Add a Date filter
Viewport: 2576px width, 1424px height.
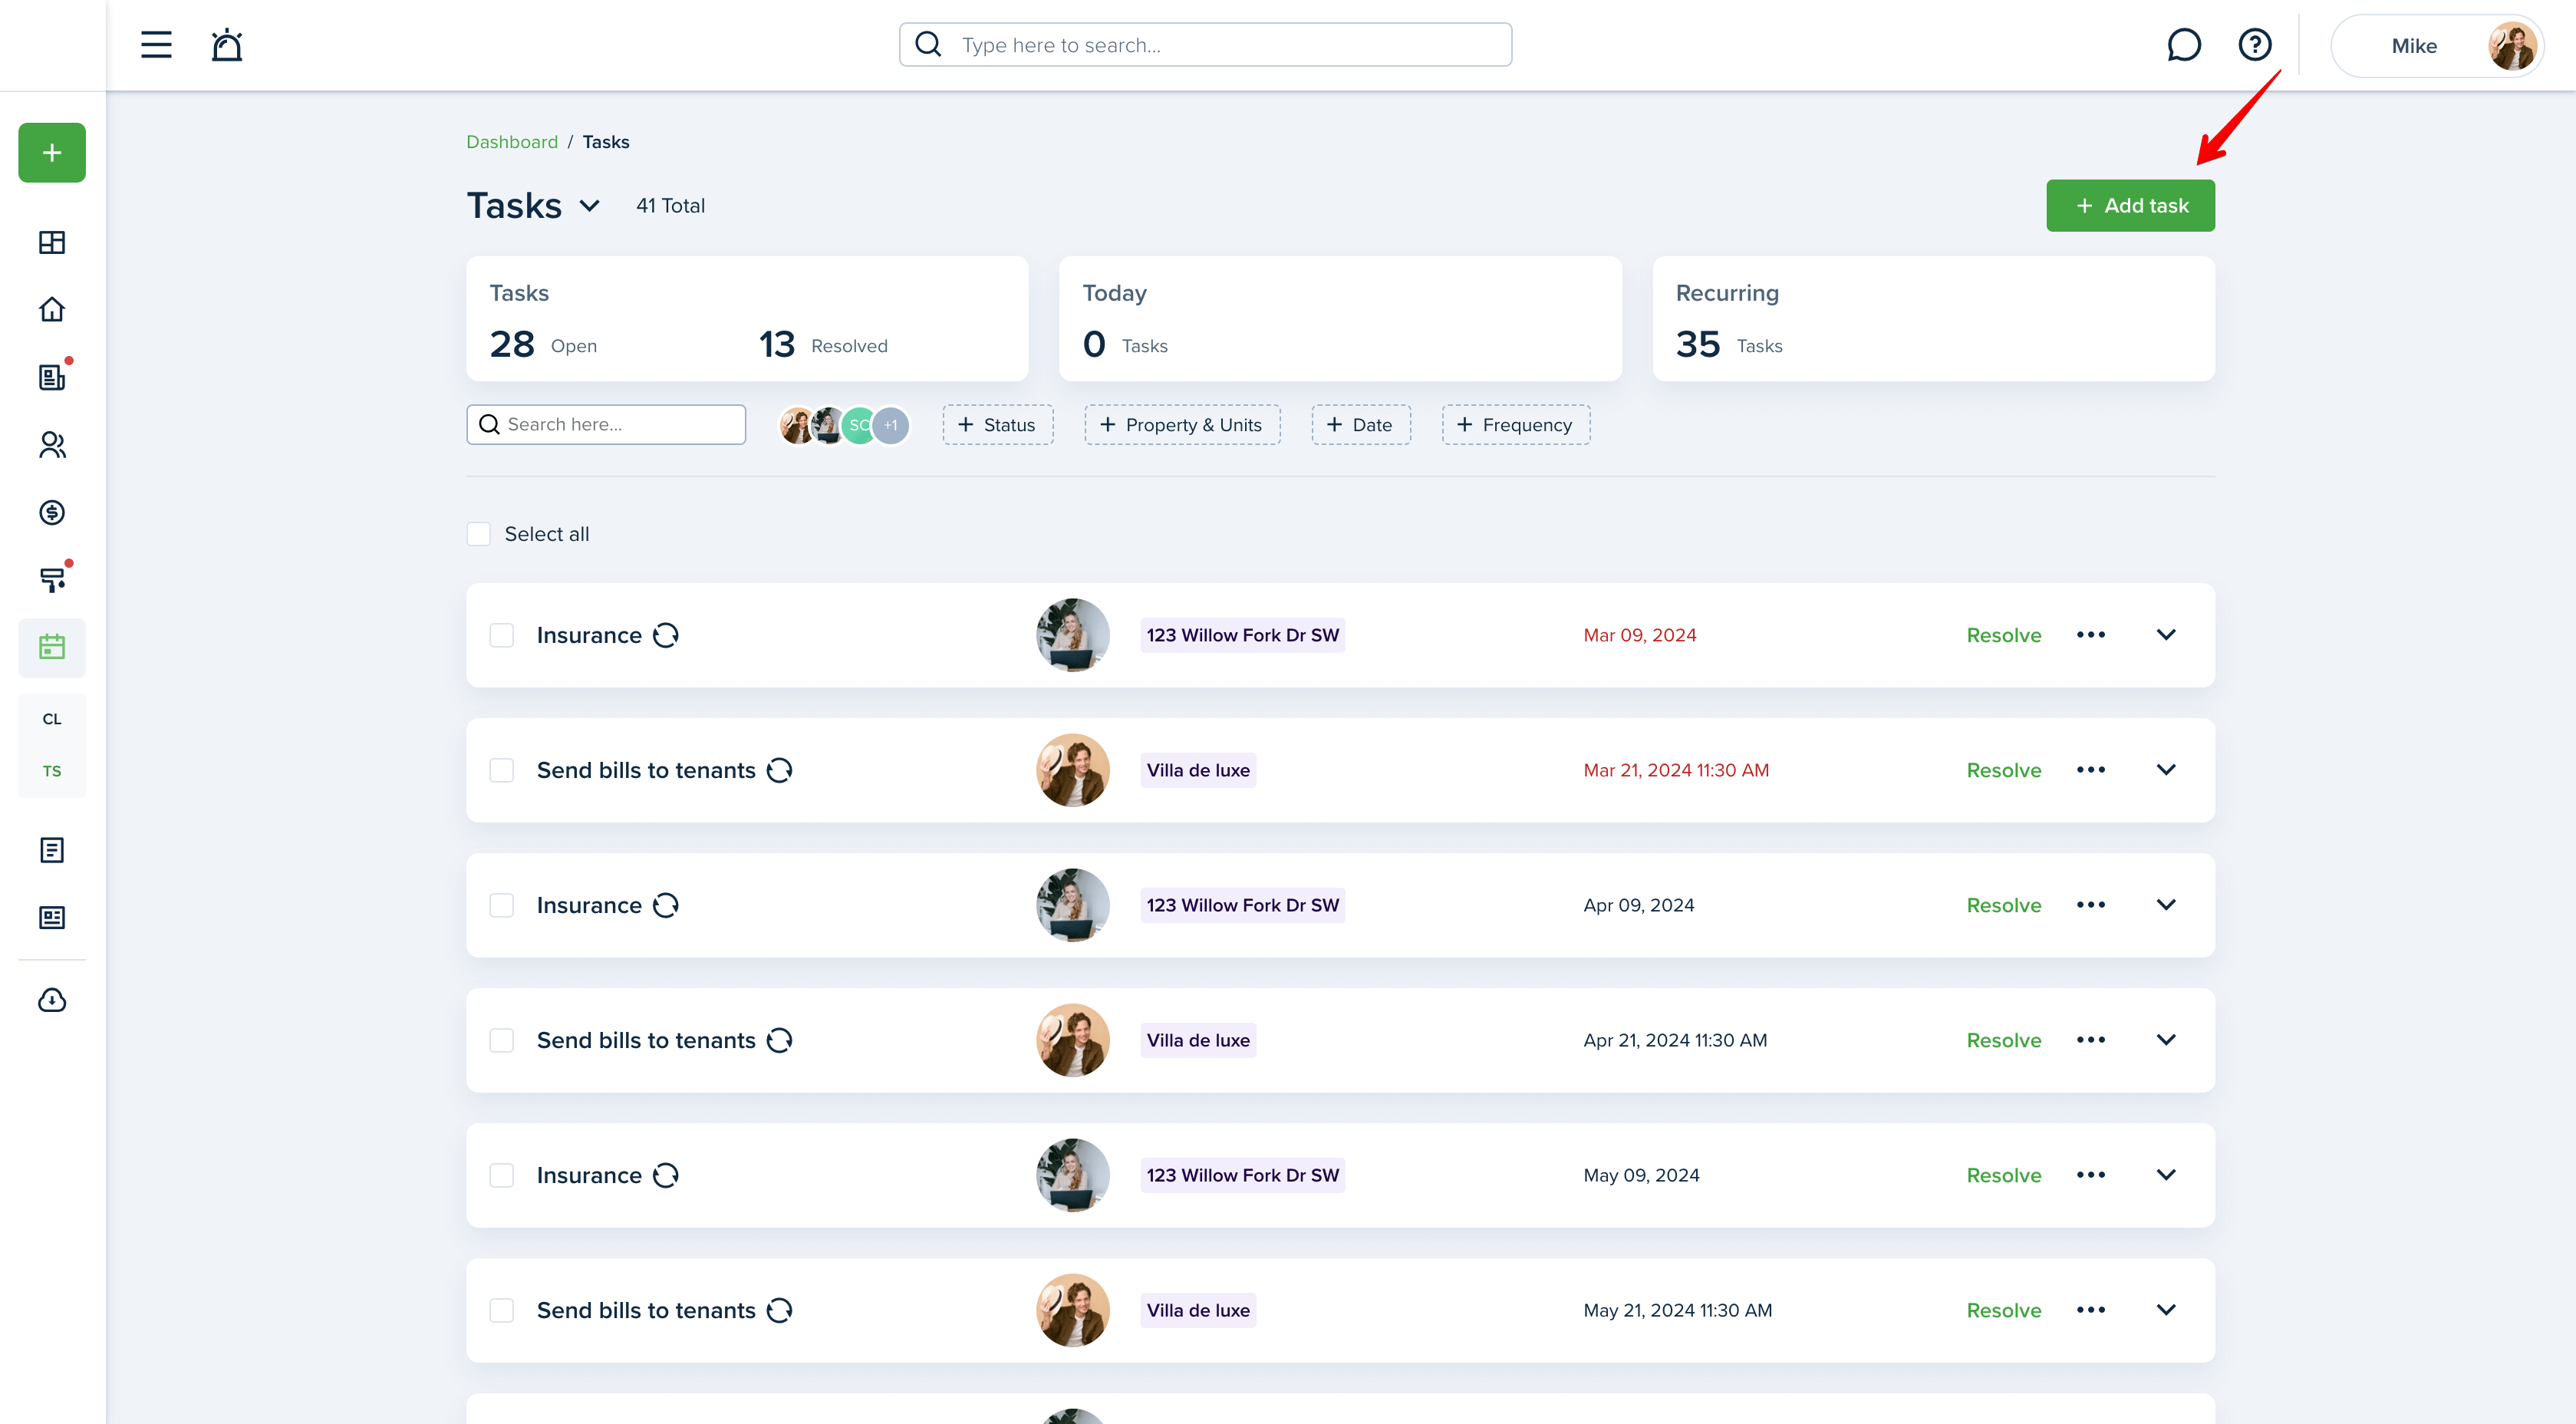[1361, 425]
